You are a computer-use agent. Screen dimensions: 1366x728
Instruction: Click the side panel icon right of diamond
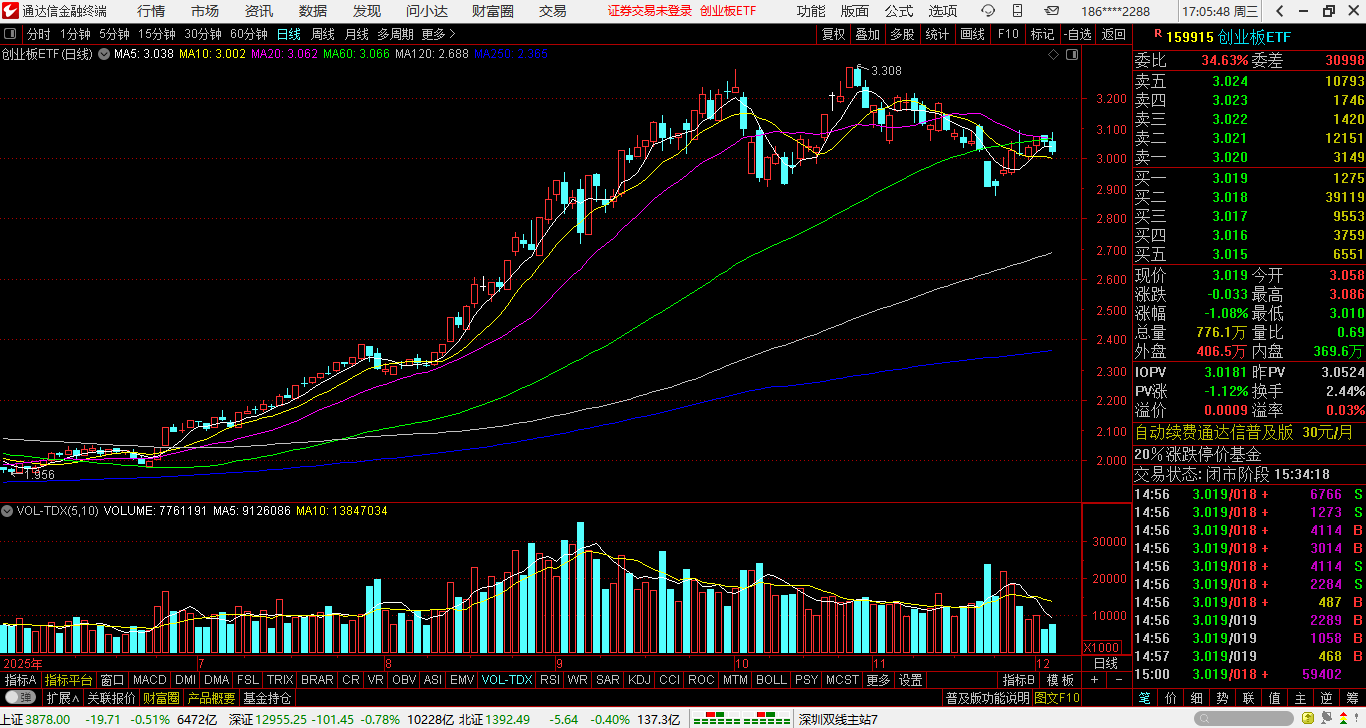[1073, 55]
